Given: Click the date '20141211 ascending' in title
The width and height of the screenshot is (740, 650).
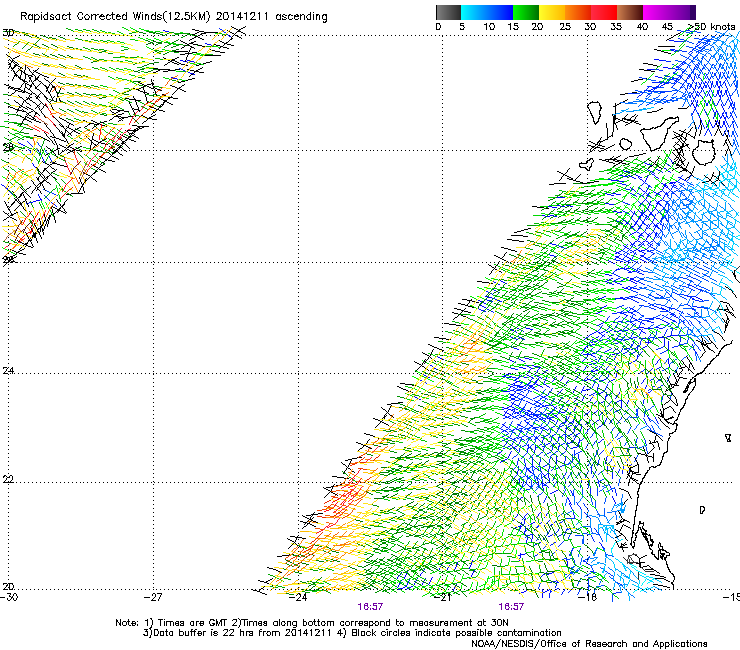Looking at the screenshot, I should [x=271, y=17].
